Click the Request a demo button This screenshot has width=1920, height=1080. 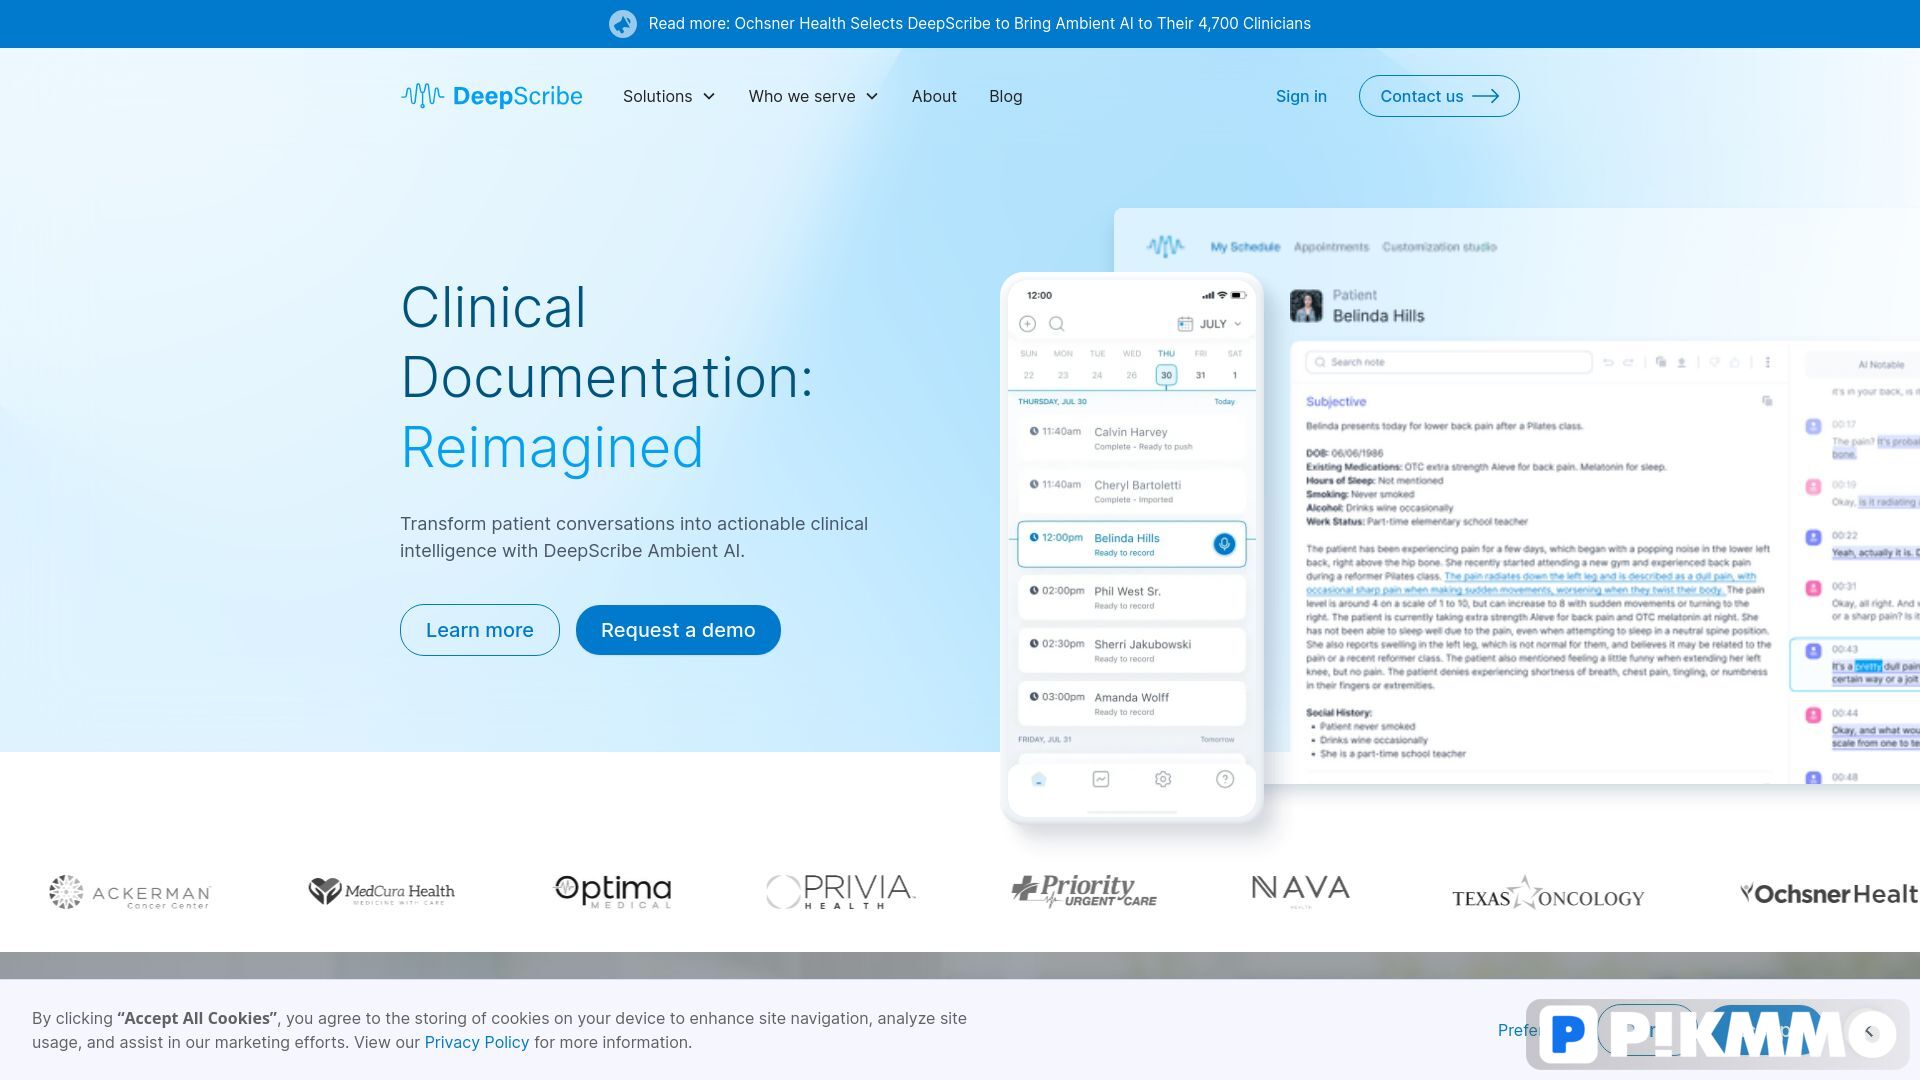(678, 630)
